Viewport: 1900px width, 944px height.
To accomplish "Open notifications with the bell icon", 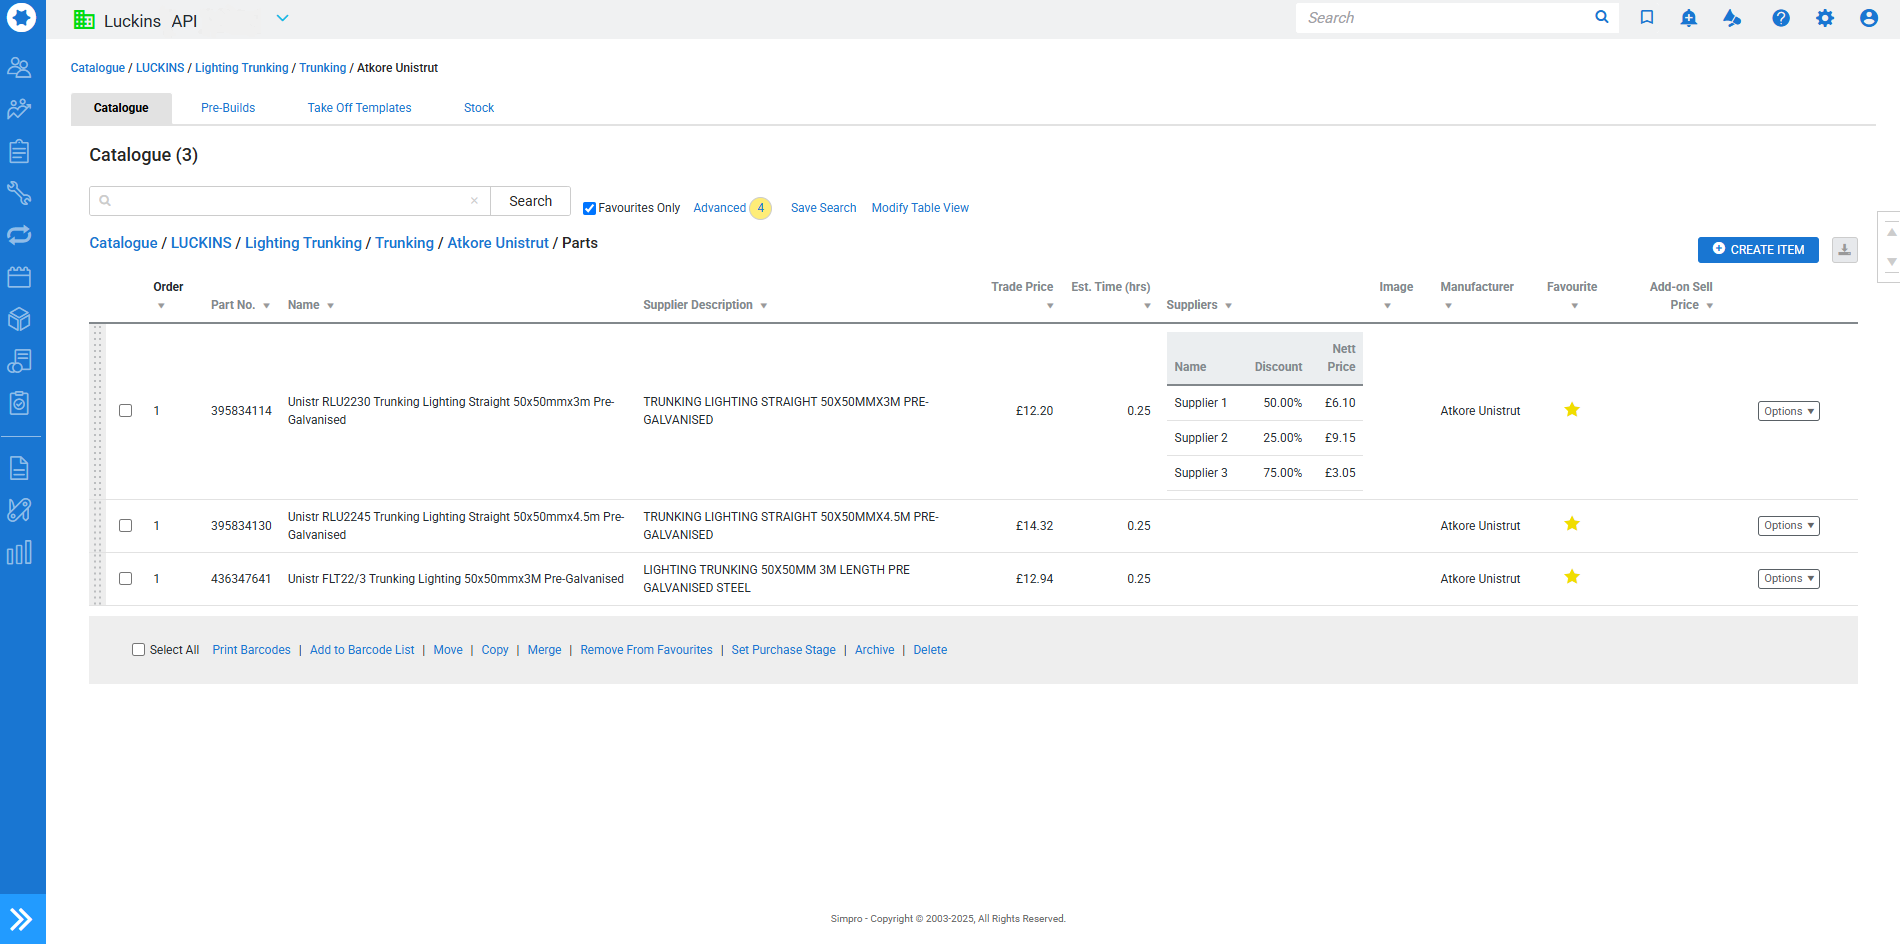I will tap(1688, 18).
